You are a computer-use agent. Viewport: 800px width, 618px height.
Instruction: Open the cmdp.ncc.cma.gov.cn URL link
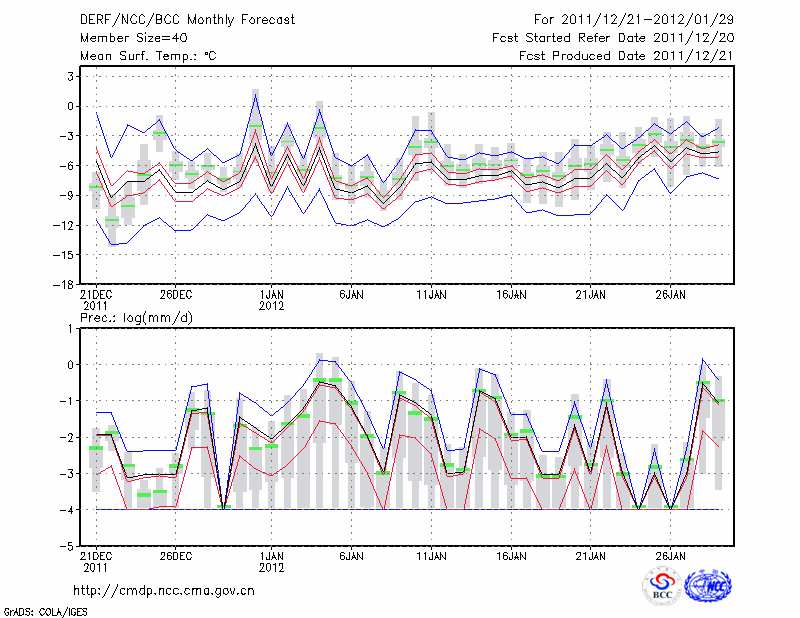pos(165,590)
